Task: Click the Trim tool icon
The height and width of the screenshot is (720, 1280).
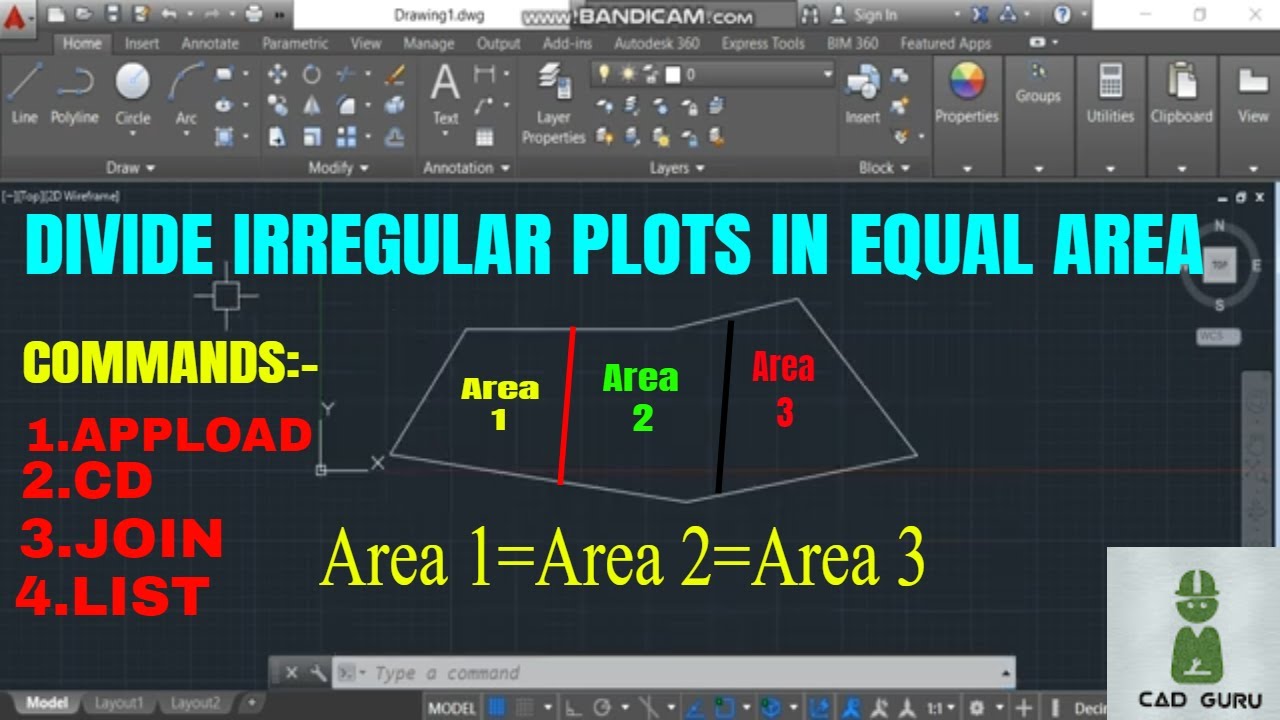Action: pyautogui.click(x=346, y=75)
